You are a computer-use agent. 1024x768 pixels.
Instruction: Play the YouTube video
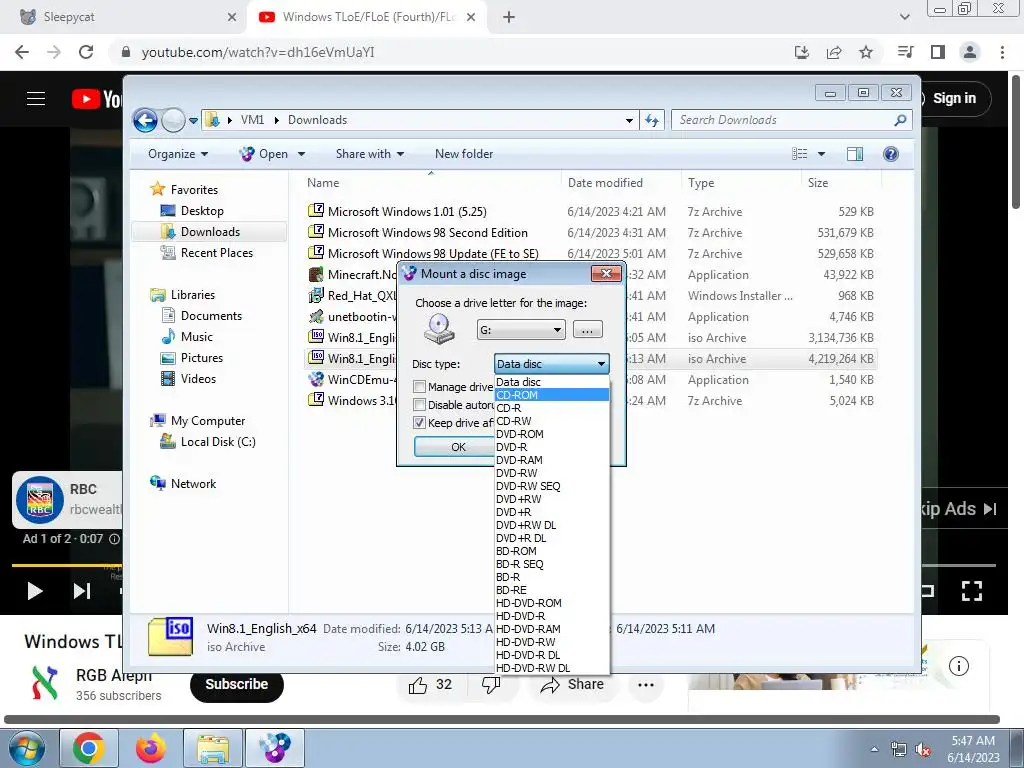(x=35, y=591)
